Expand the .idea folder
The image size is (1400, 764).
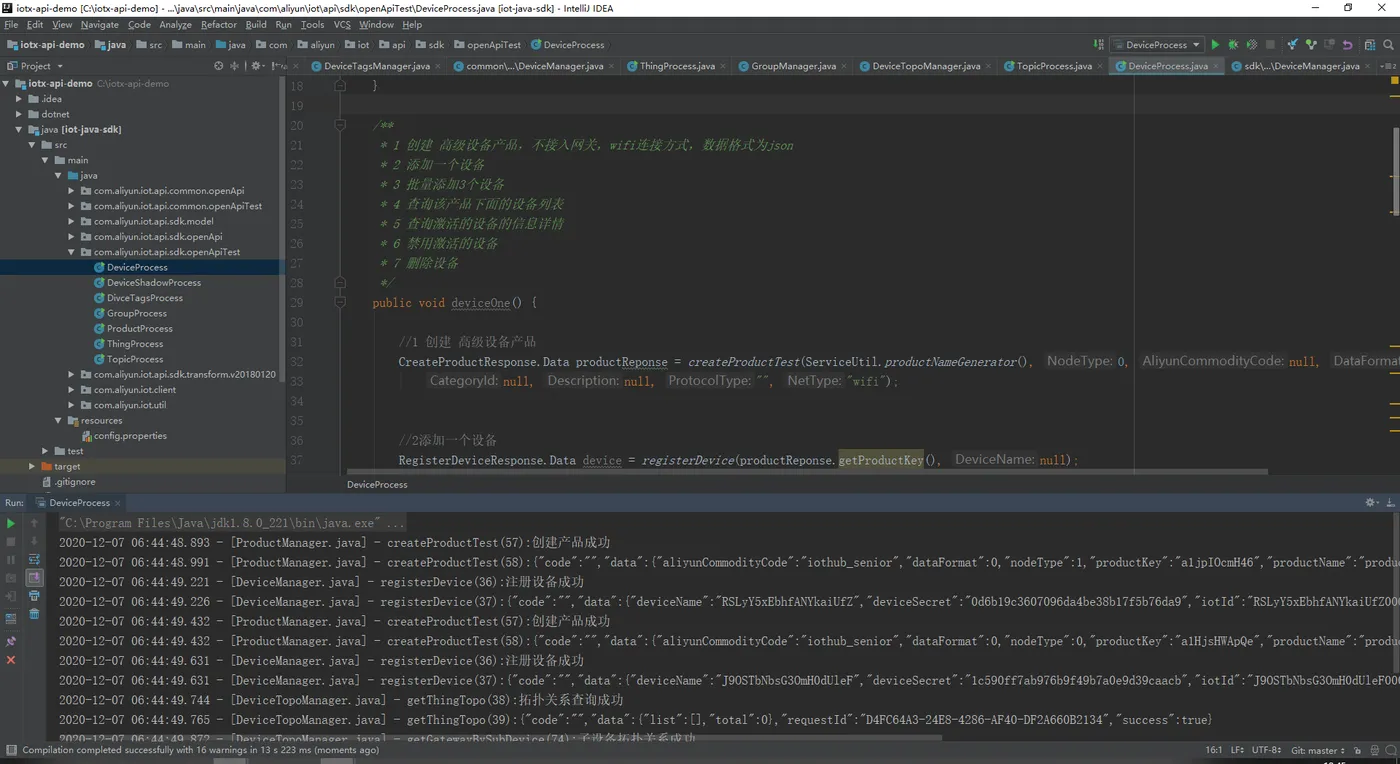coord(20,99)
